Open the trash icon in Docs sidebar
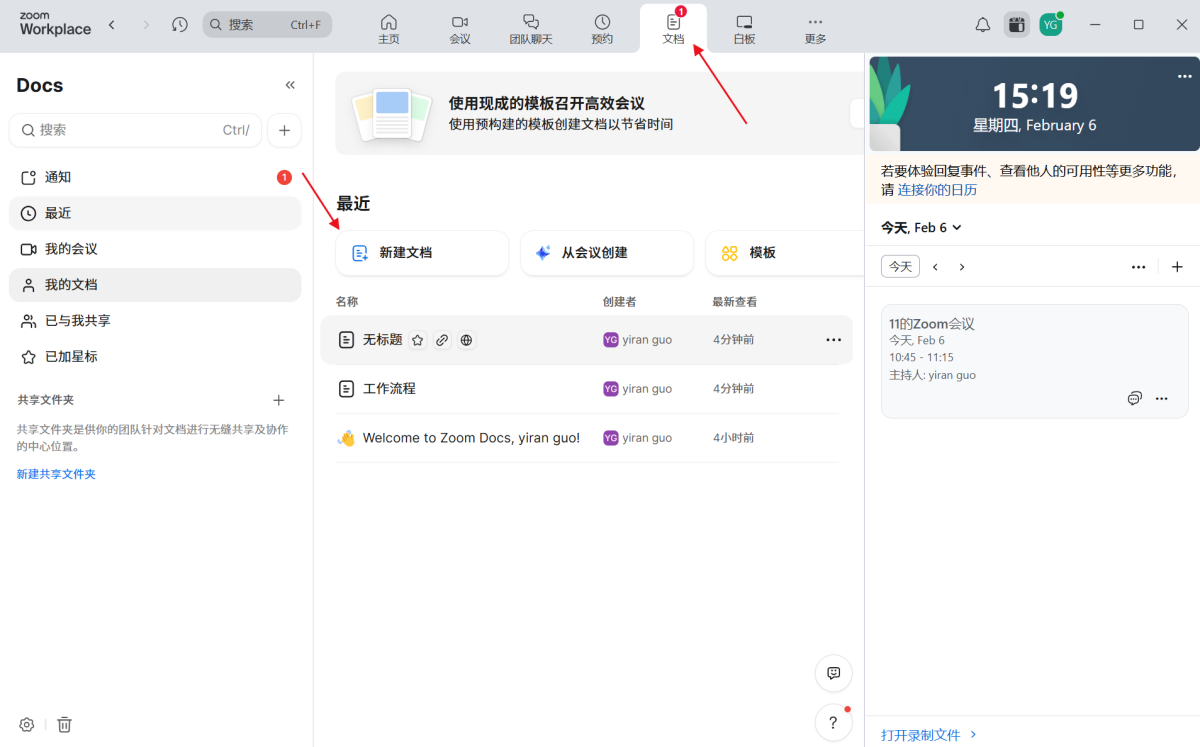The height and width of the screenshot is (747, 1200). point(64,724)
